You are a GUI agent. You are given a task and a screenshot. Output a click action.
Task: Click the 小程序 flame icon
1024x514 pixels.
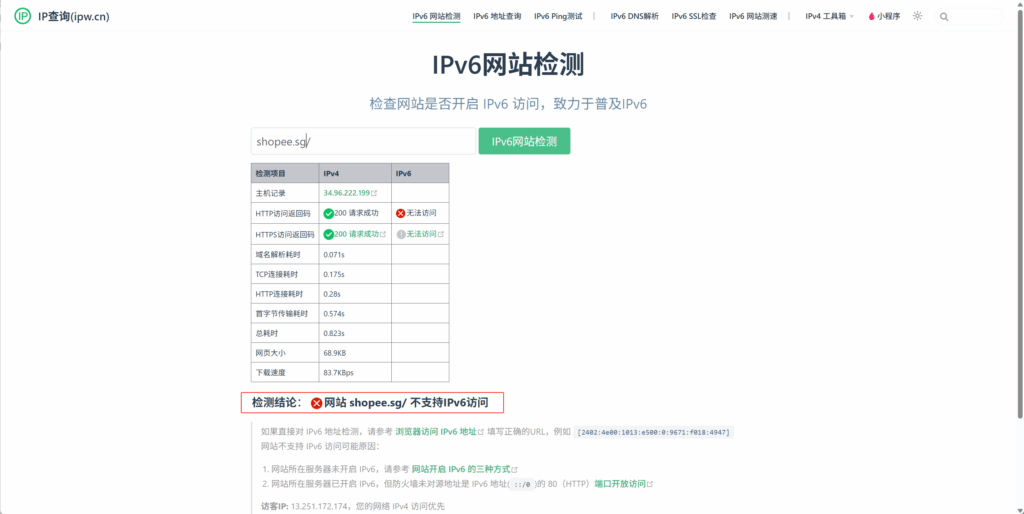pyautogui.click(x=871, y=17)
